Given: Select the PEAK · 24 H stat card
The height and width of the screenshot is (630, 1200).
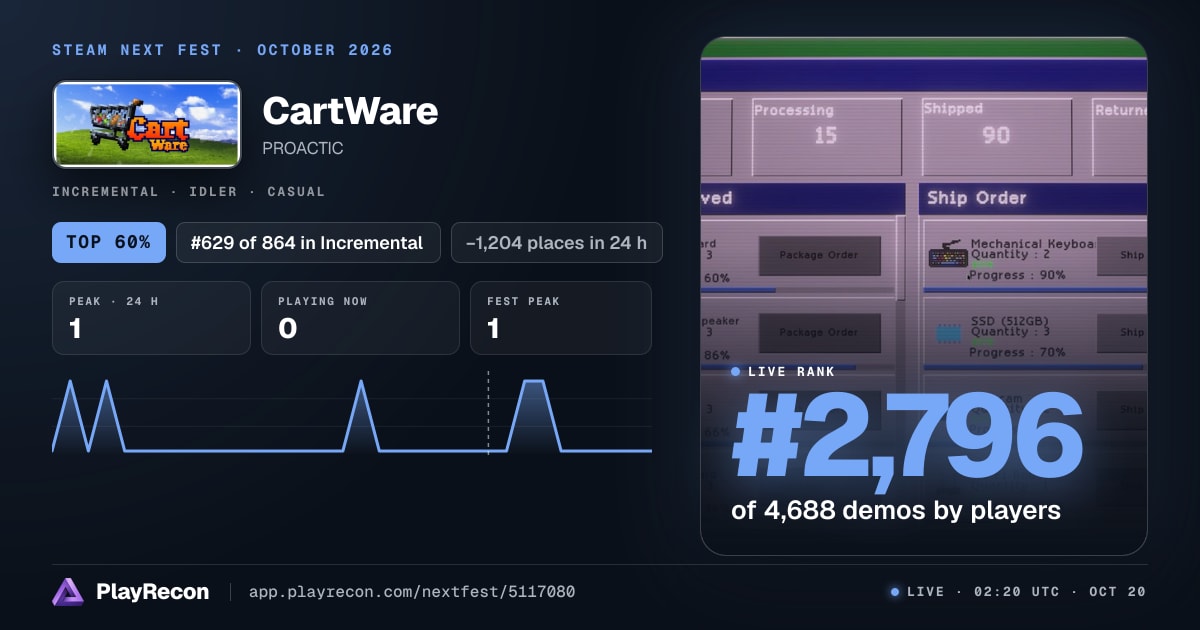Looking at the screenshot, I should point(151,318).
